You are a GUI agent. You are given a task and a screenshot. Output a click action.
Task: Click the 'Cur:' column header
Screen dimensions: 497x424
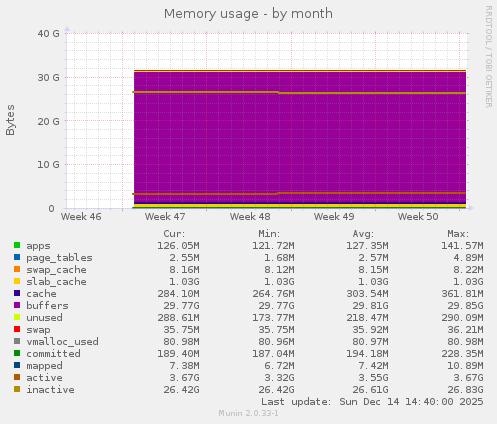174,234
